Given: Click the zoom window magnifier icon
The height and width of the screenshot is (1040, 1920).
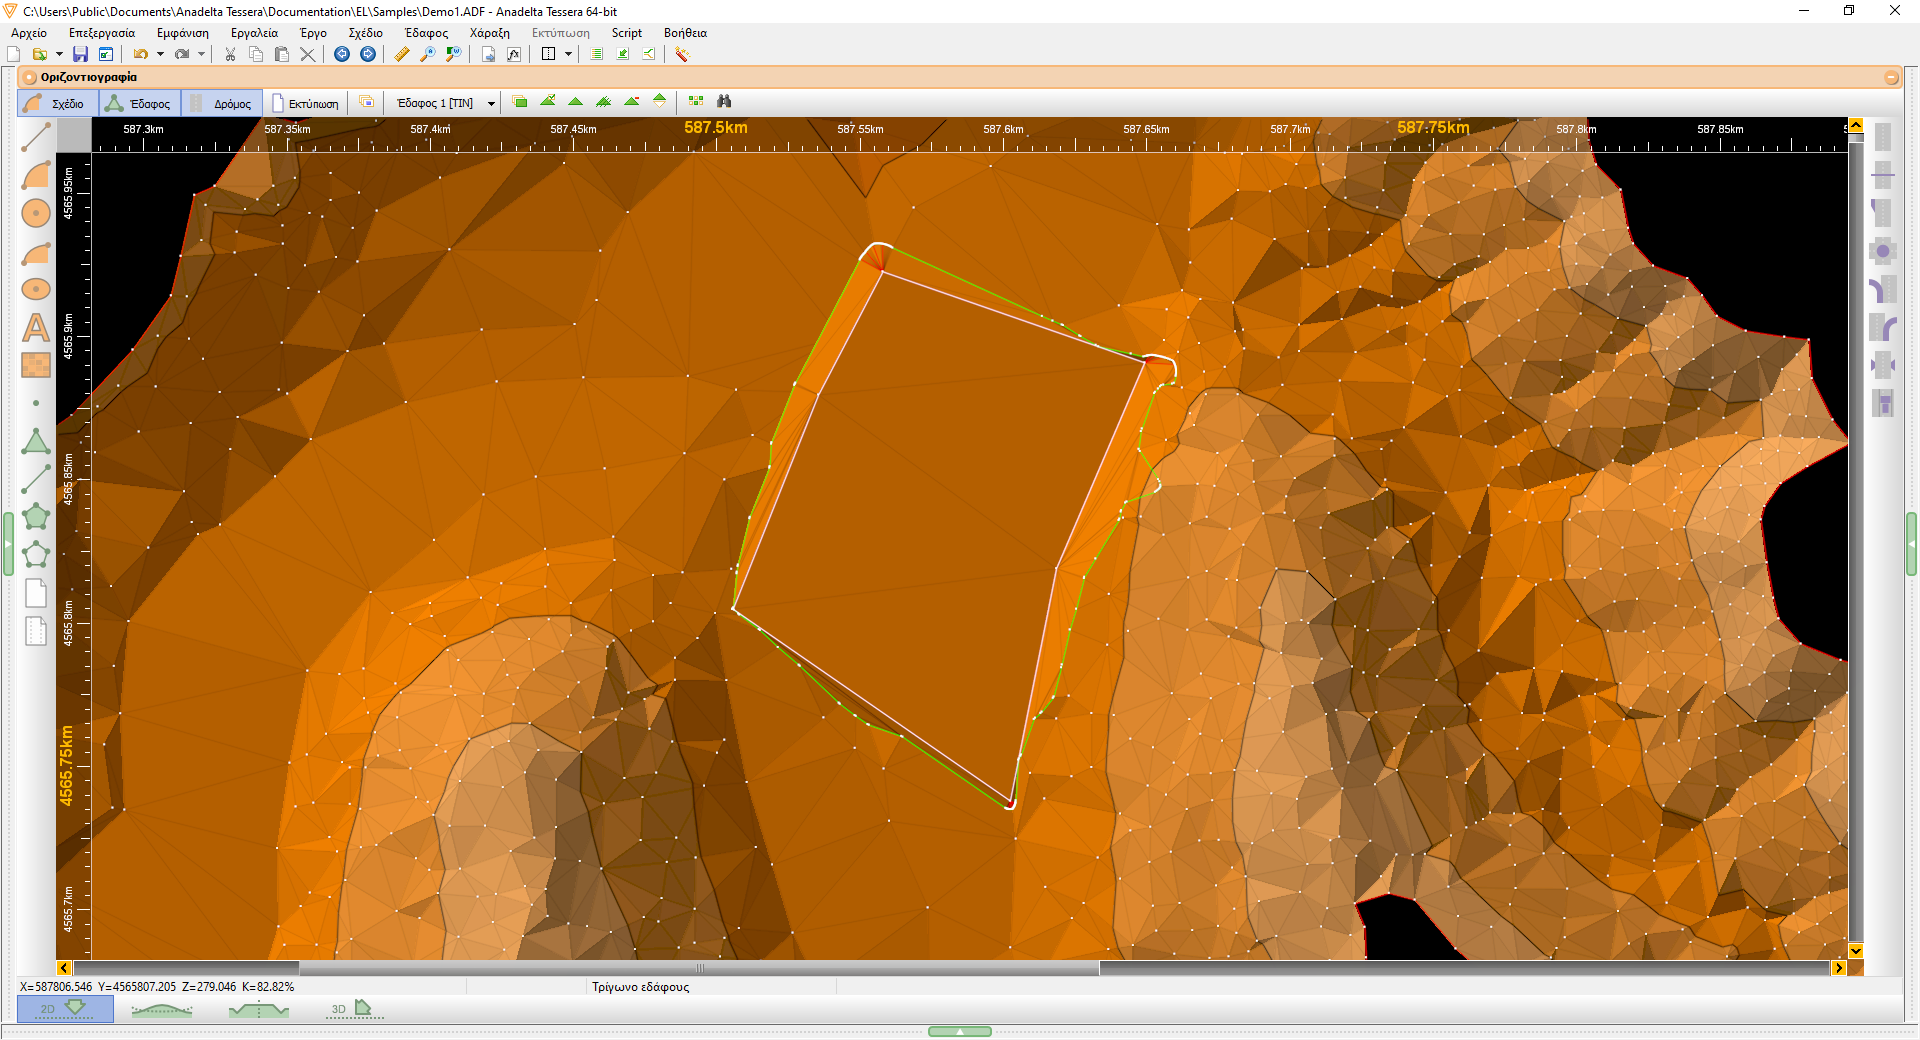Looking at the screenshot, I should (454, 54).
